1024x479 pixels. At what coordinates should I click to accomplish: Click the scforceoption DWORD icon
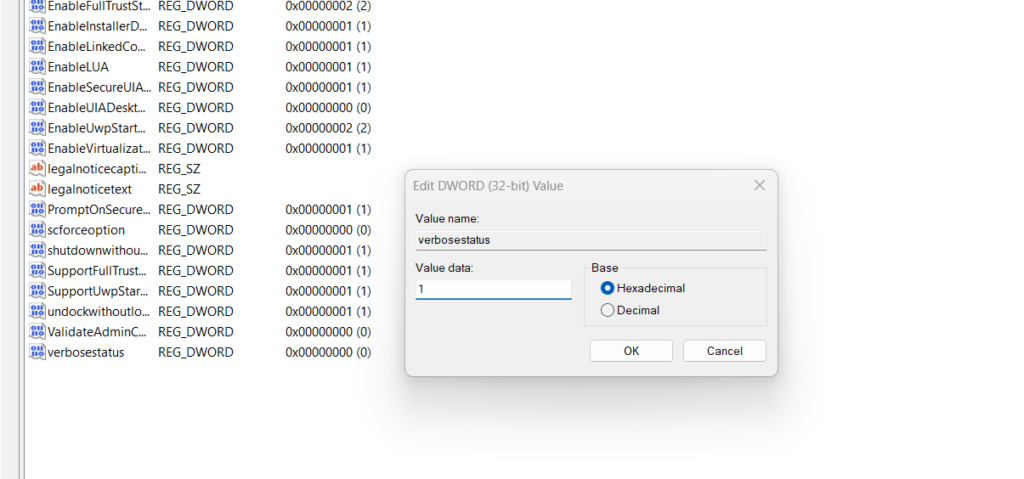tap(38, 230)
